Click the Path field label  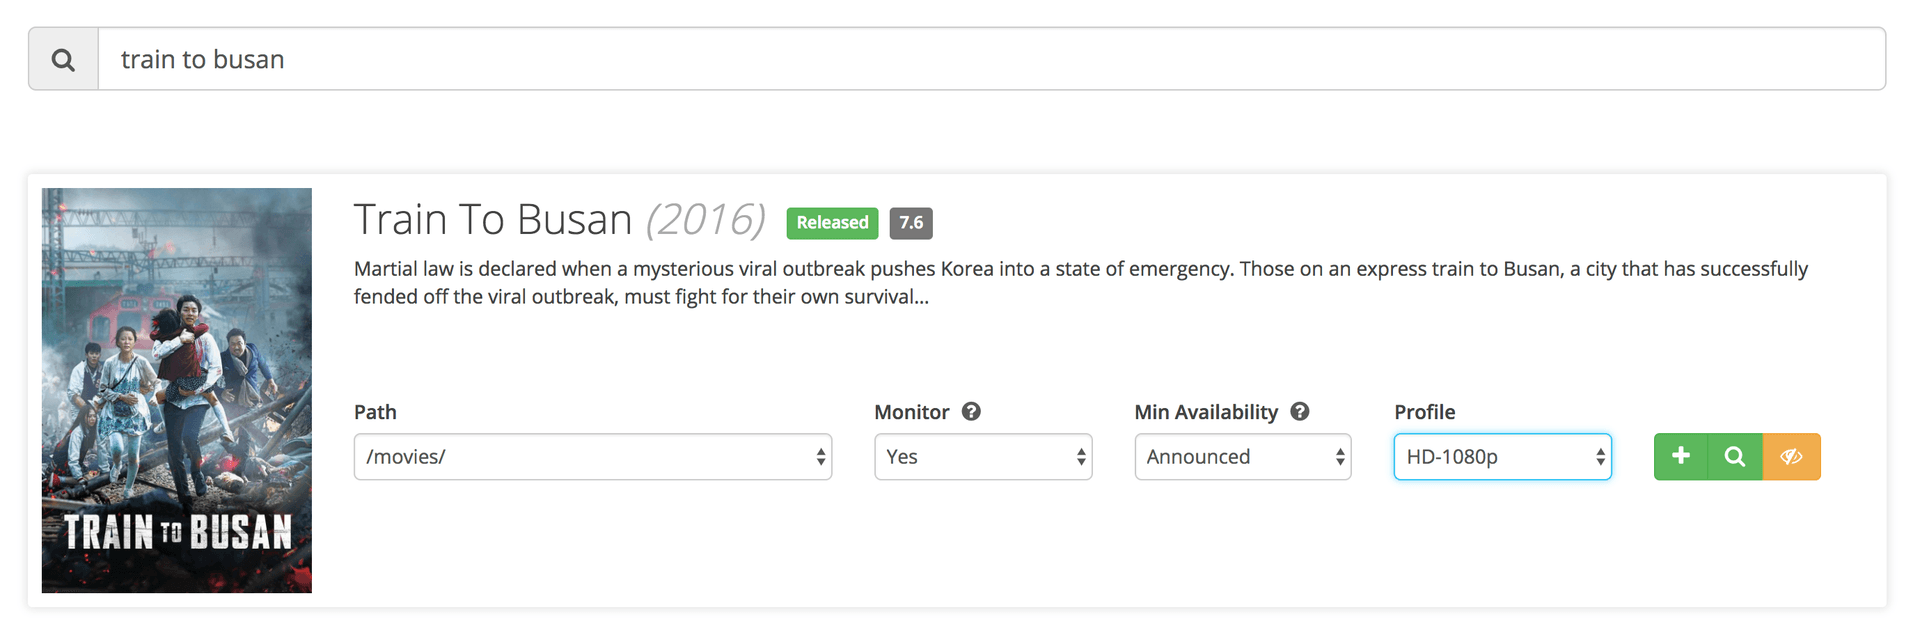[x=375, y=412]
